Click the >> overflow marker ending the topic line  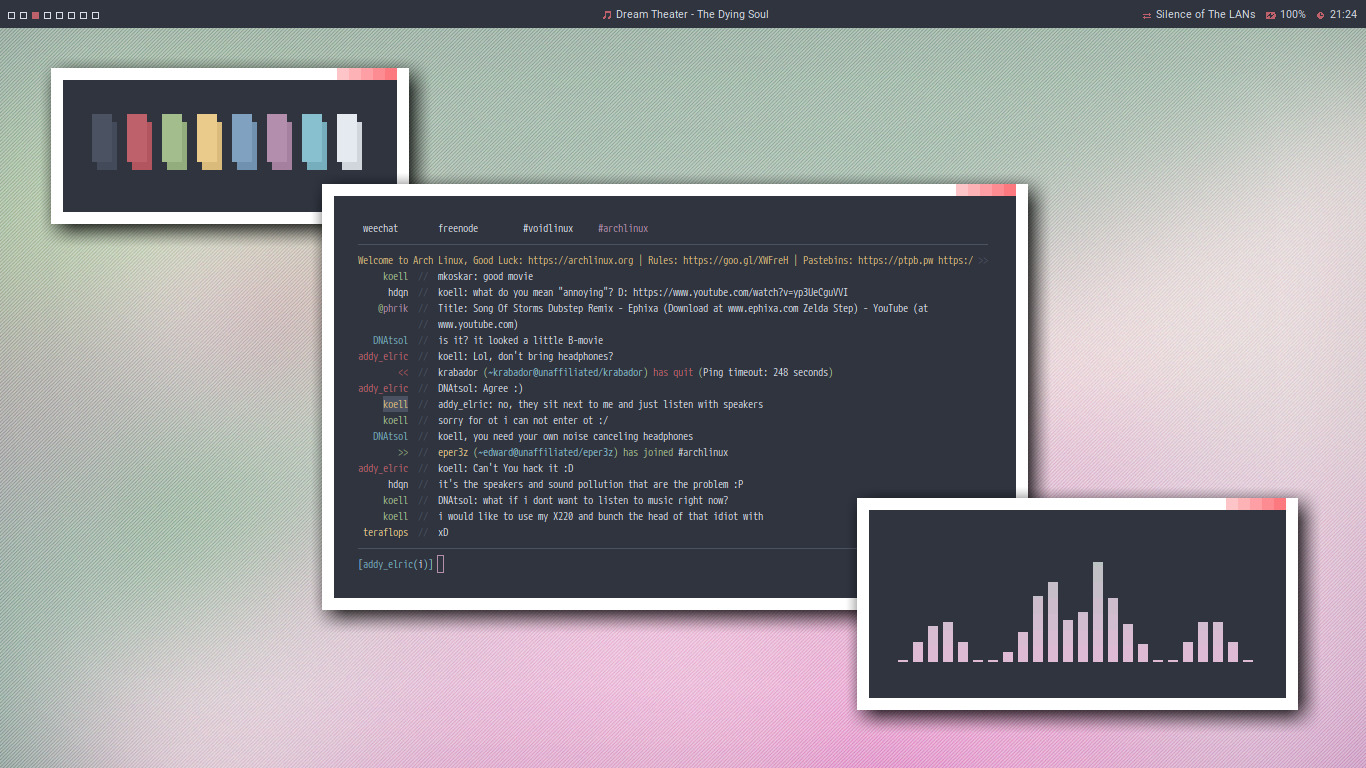983,260
